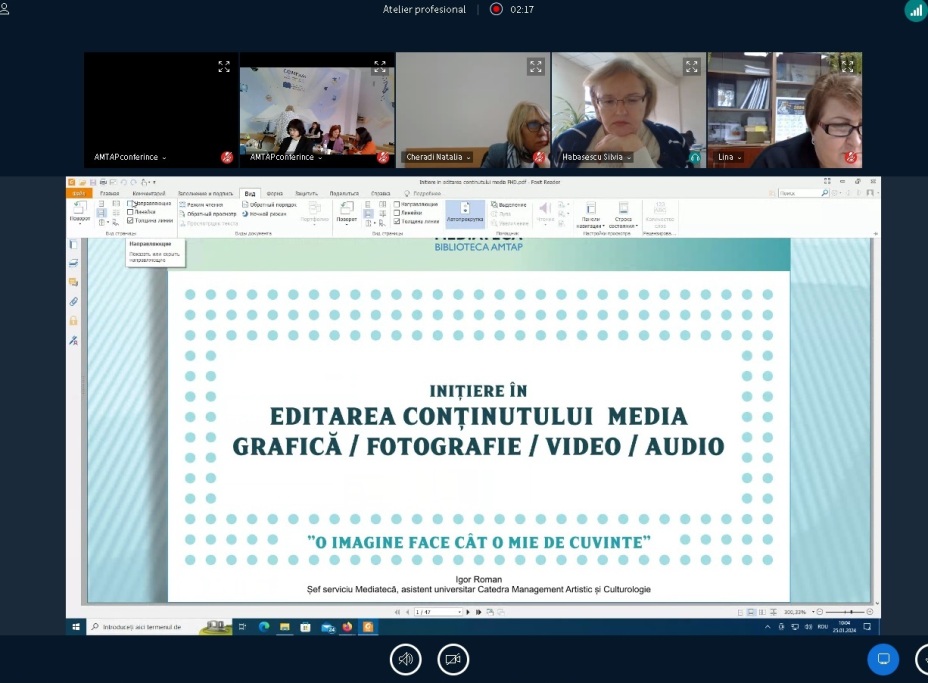Viewport: 928px width, 683px height.
Task: Open the Habasescu Silvia name dropdown
Action: point(597,157)
